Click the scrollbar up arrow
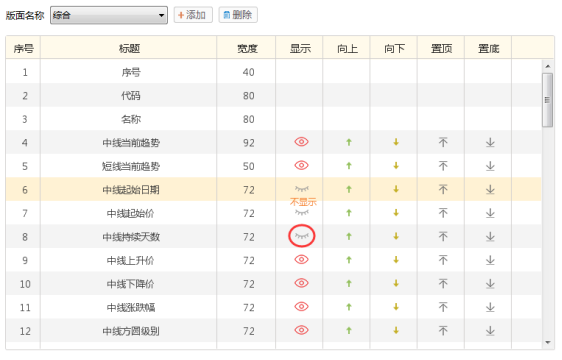Viewport: 562px width, 360px height. click(547, 66)
